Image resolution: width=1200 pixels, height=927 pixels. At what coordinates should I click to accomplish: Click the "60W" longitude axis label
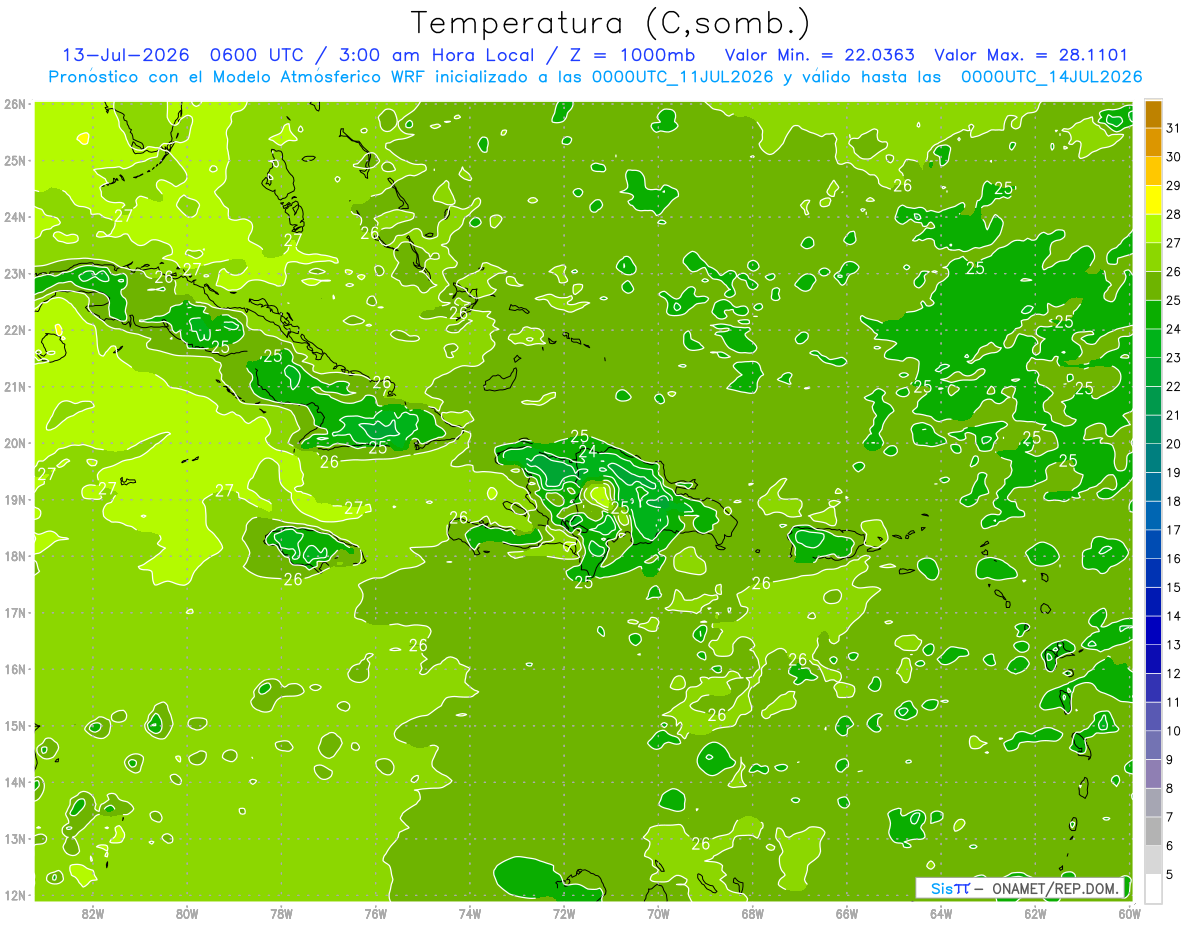coord(1129,913)
